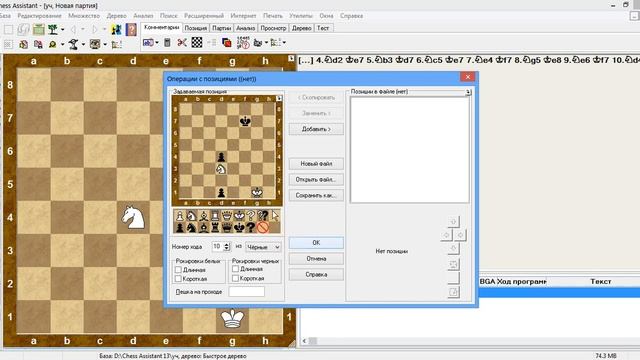Pick the white bishop from piece palette
Viewport: 640px width, 360px height.
point(203,216)
